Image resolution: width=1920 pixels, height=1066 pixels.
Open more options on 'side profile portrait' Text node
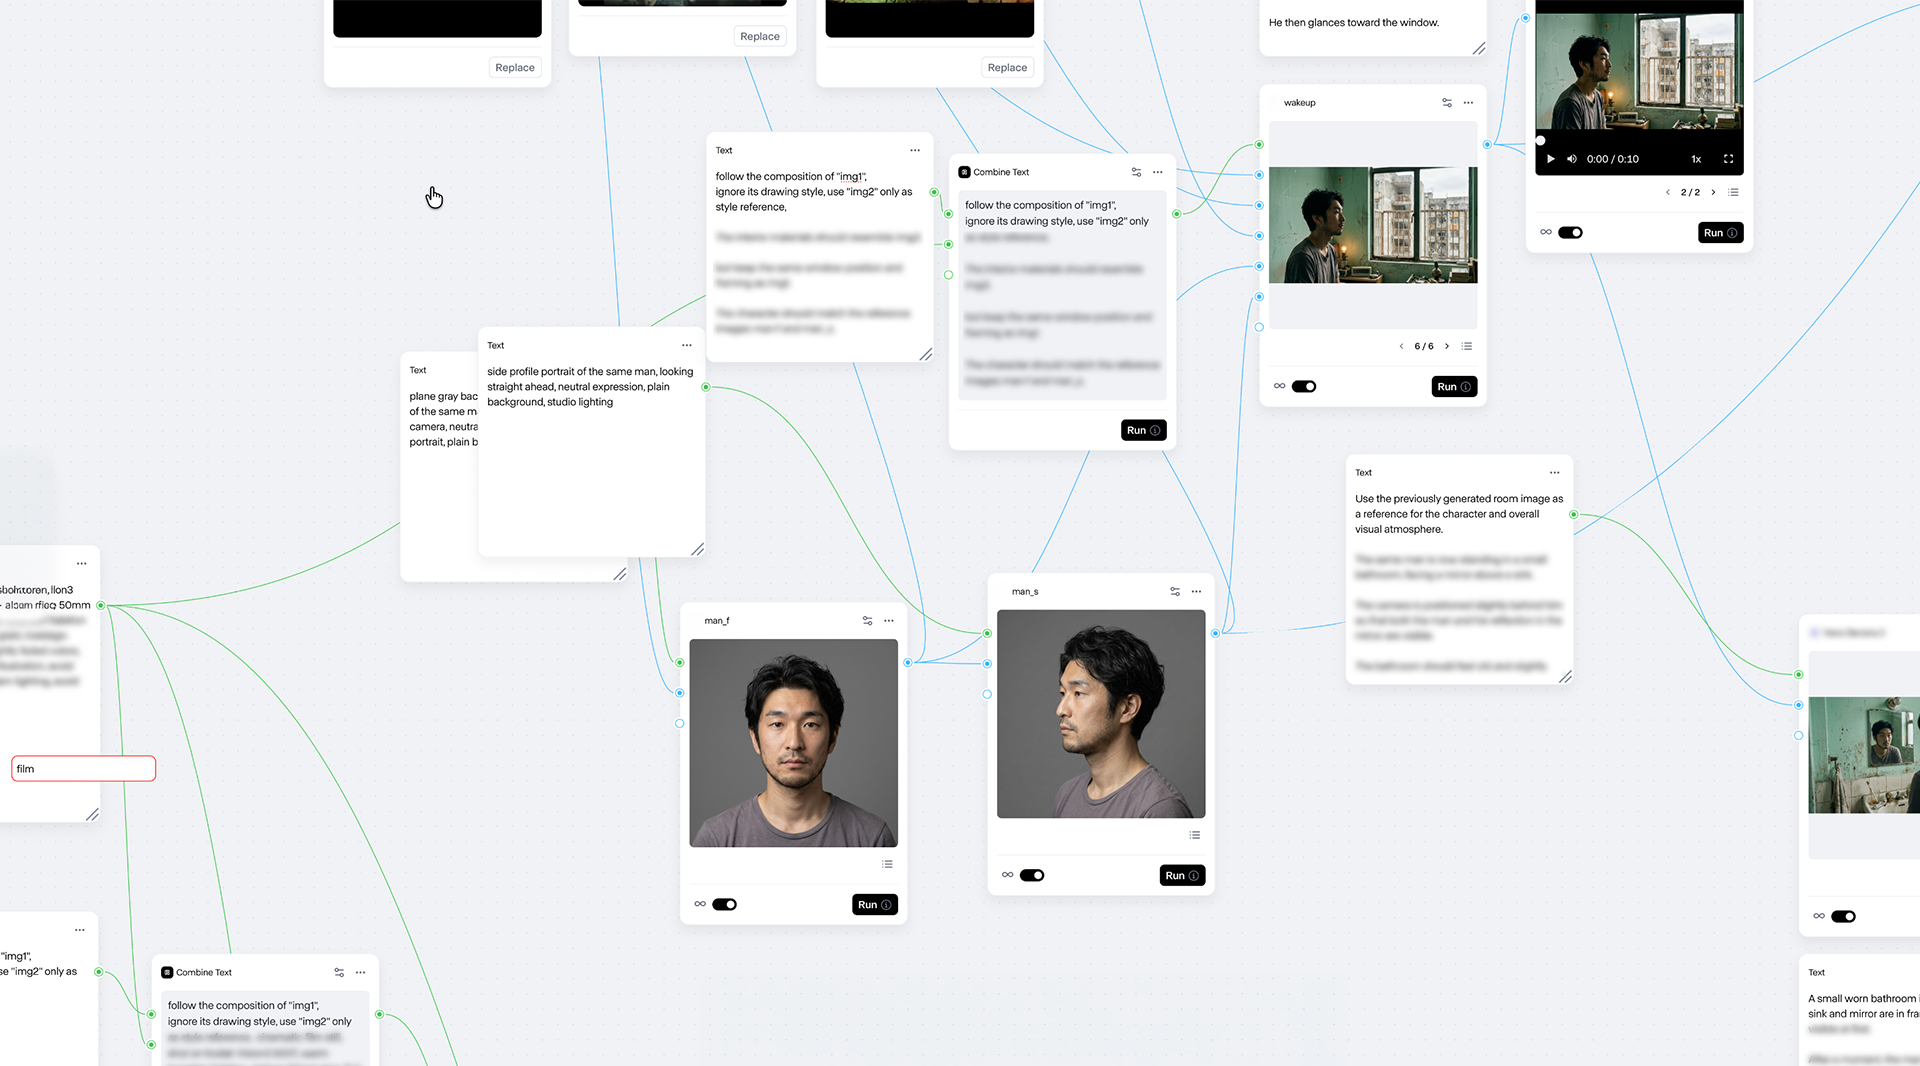tap(687, 345)
